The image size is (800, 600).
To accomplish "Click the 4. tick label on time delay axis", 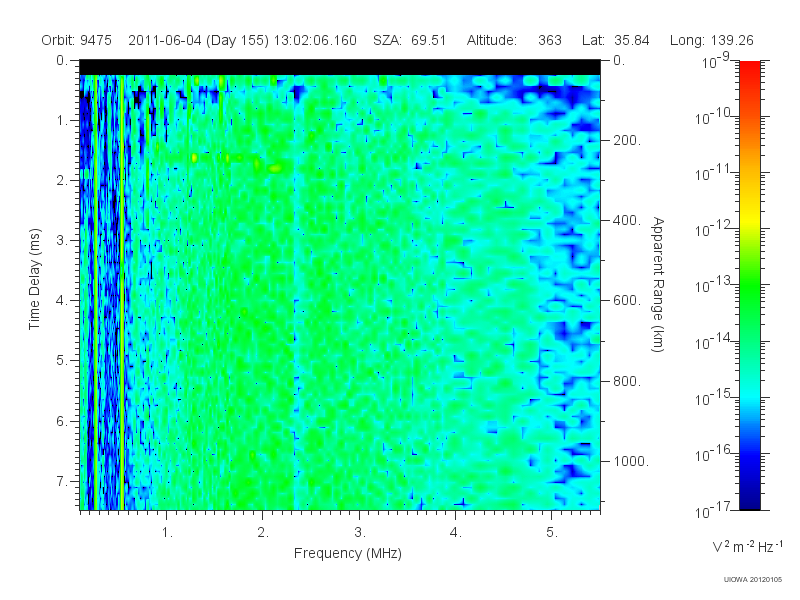I will [x=61, y=301].
